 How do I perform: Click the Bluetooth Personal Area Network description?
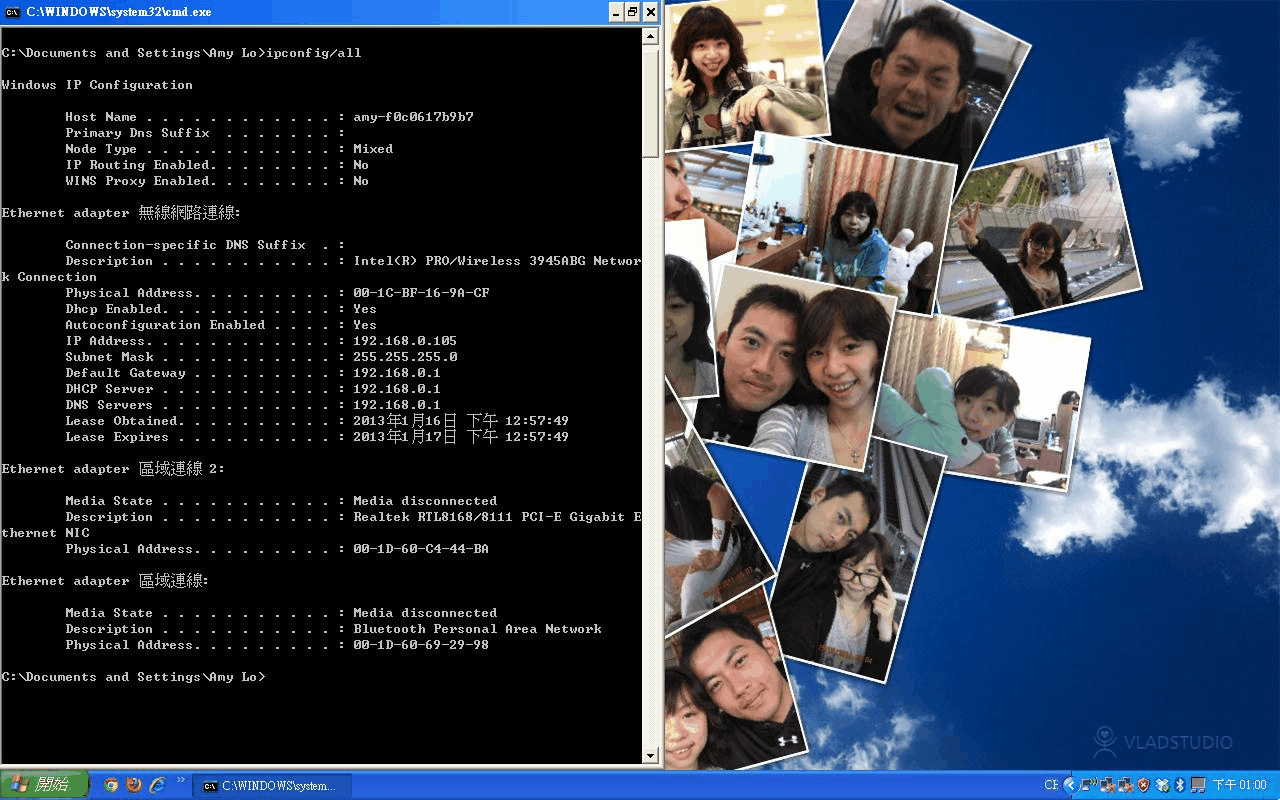477,629
